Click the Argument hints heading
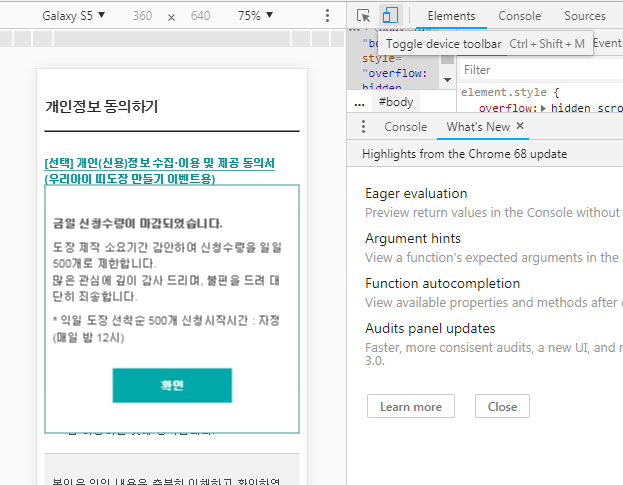The width and height of the screenshot is (623, 485). click(x=413, y=238)
